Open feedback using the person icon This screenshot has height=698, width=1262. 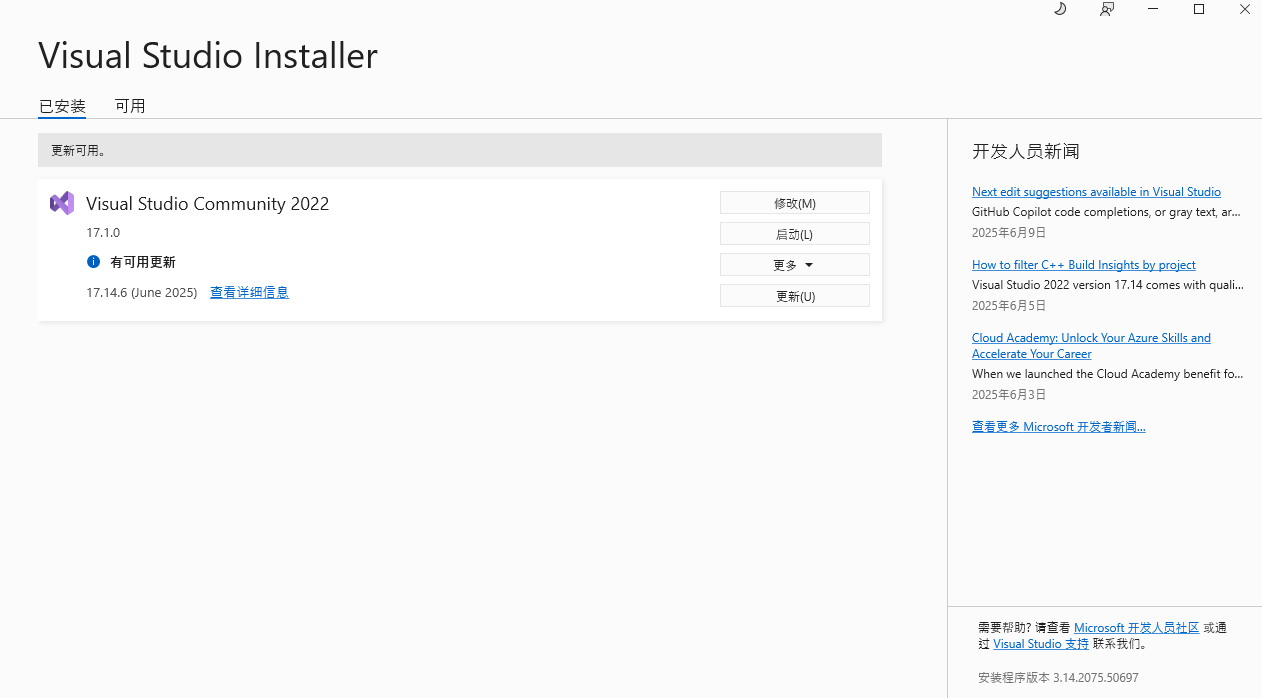click(1107, 9)
